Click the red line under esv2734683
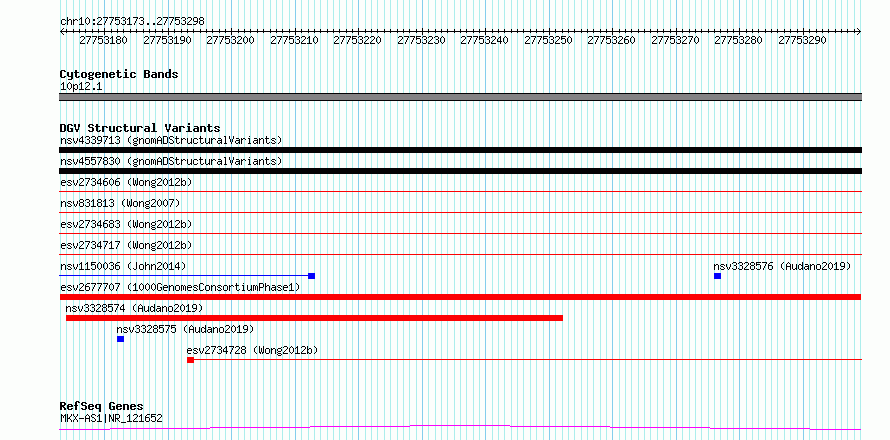Image resolution: width=890 pixels, height=440 pixels. pyautogui.click(x=460, y=233)
